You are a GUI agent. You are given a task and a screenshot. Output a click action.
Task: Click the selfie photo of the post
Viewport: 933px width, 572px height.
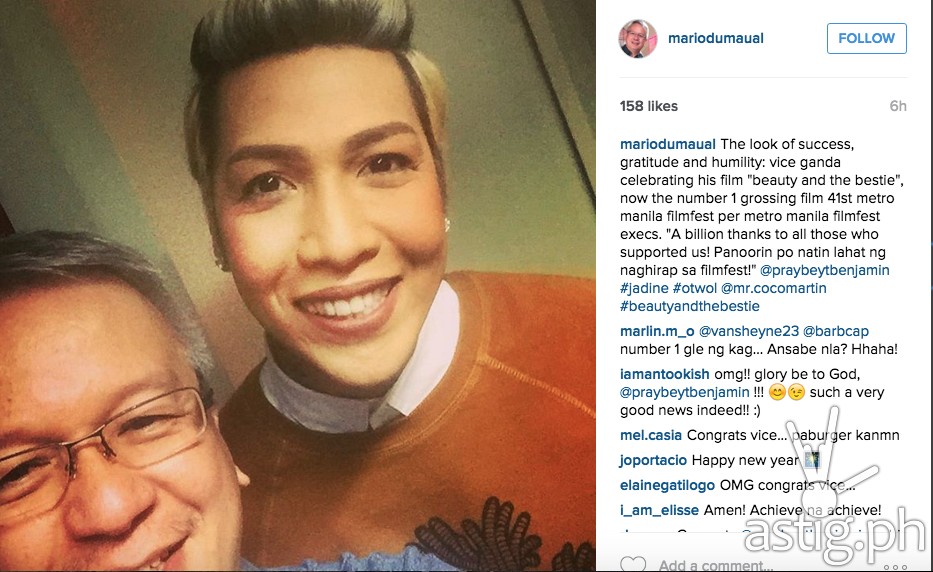[x=298, y=286]
